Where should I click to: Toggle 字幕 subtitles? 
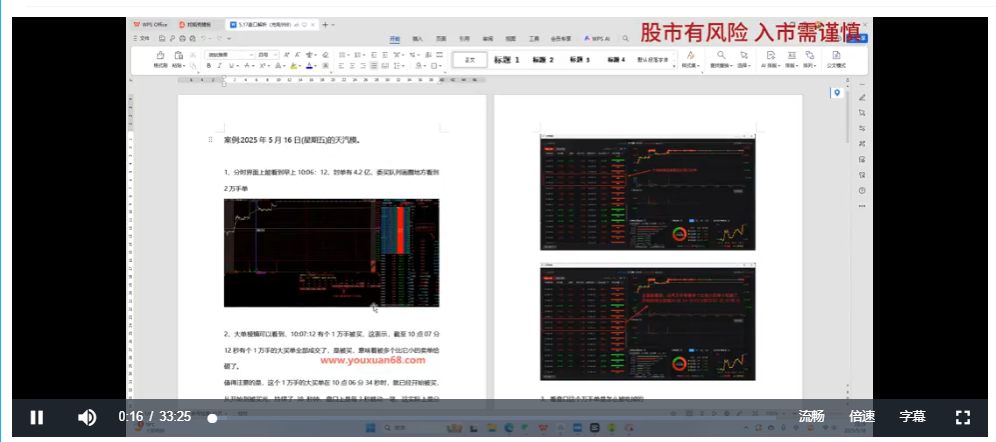(912, 417)
